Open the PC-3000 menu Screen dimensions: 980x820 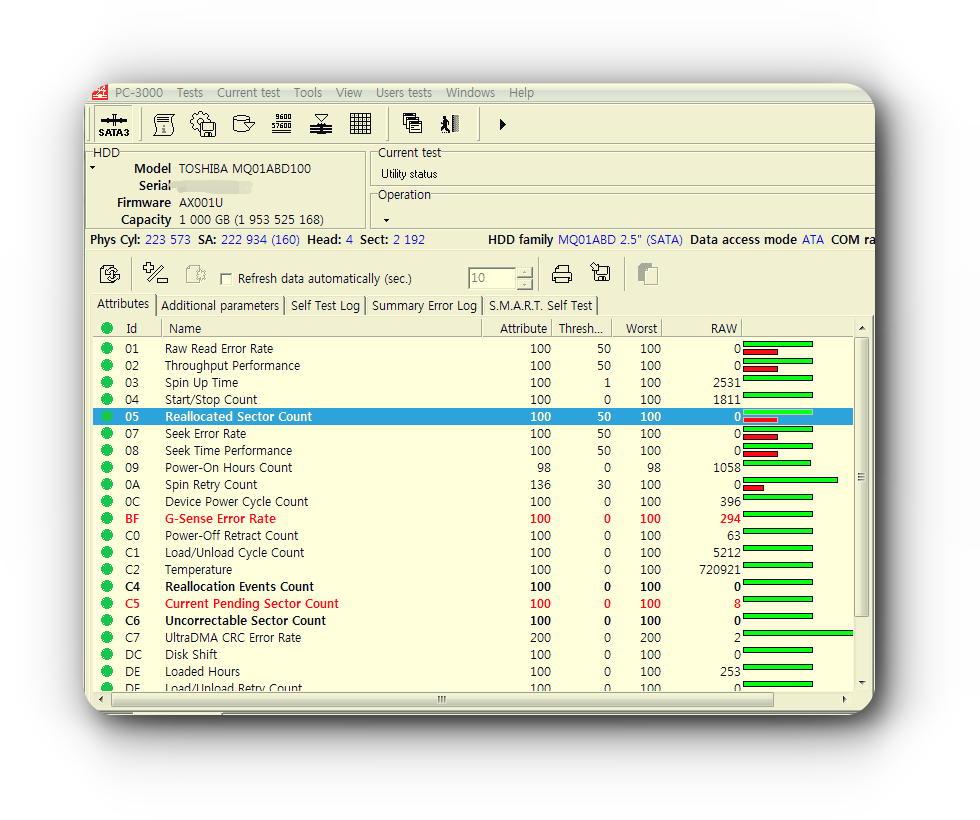click(x=139, y=92)
